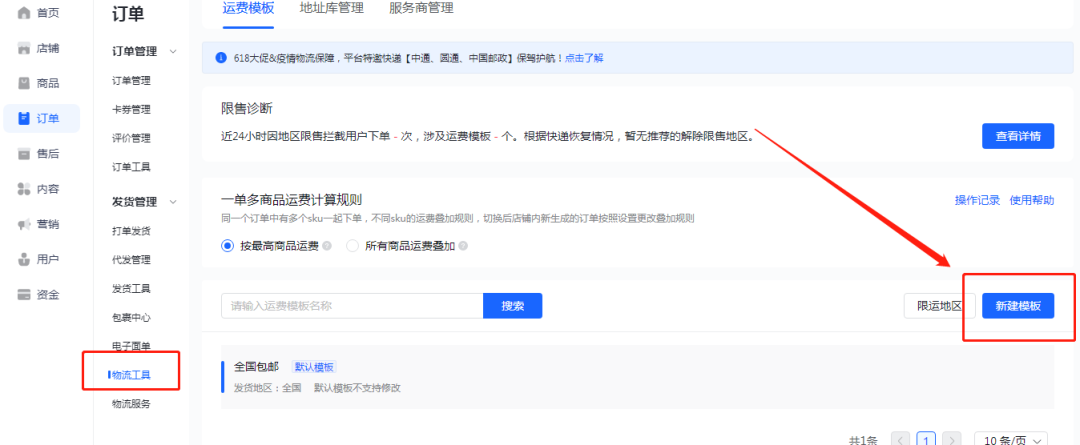1080x445 pixels.
Task: Open 包裹中心 menu item
Action: click(x=131, y=317)
